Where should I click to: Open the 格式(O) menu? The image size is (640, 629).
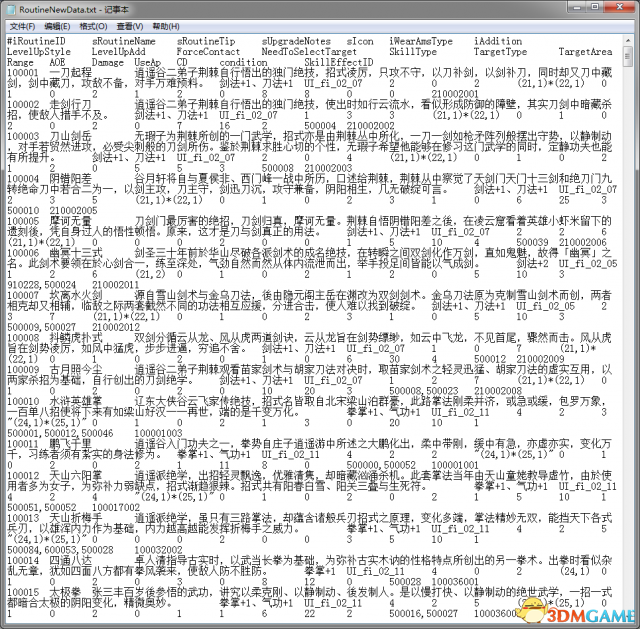coord(93,27)
